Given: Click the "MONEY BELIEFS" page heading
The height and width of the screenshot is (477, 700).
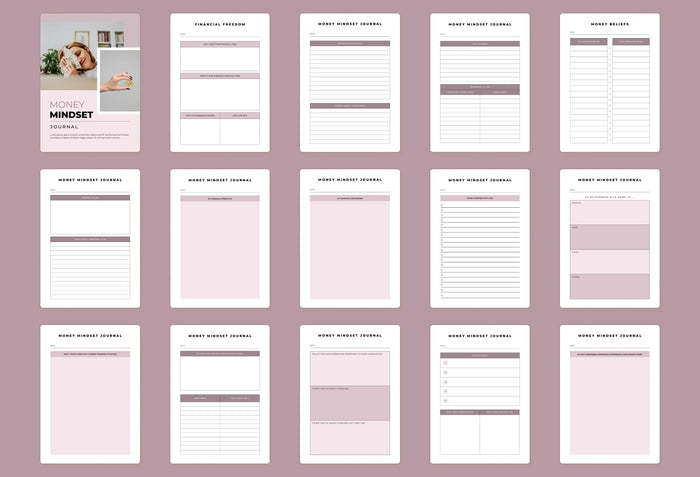Looking at the screenshot, I should pos(610,24).
